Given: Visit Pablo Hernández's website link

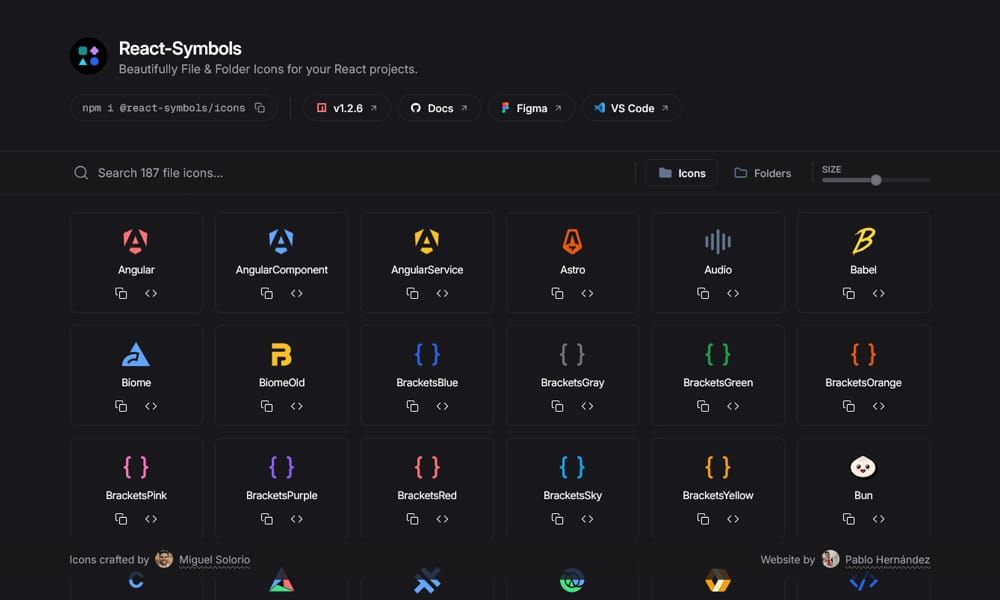Looking at the screenshot, I should click(x=888, y=560).
